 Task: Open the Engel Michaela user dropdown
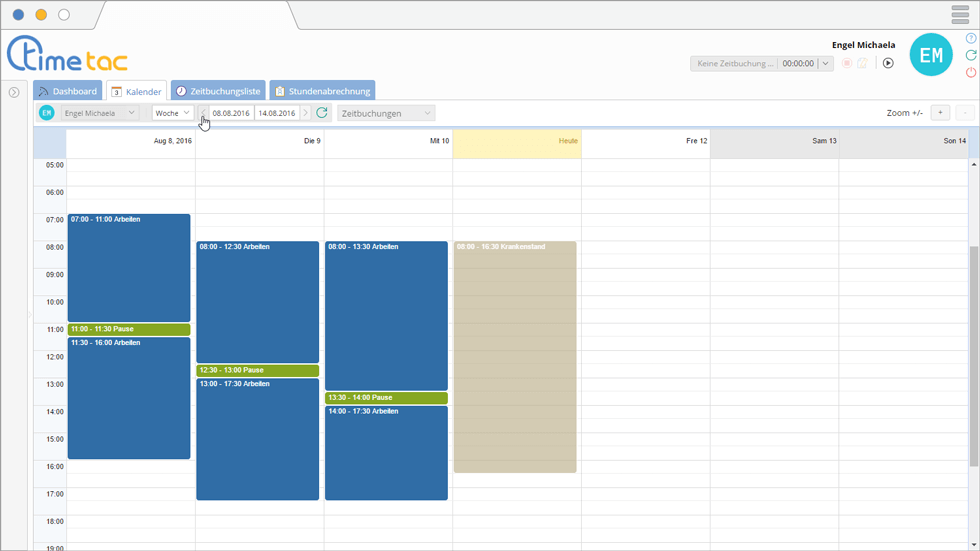(x=99, y=113)
